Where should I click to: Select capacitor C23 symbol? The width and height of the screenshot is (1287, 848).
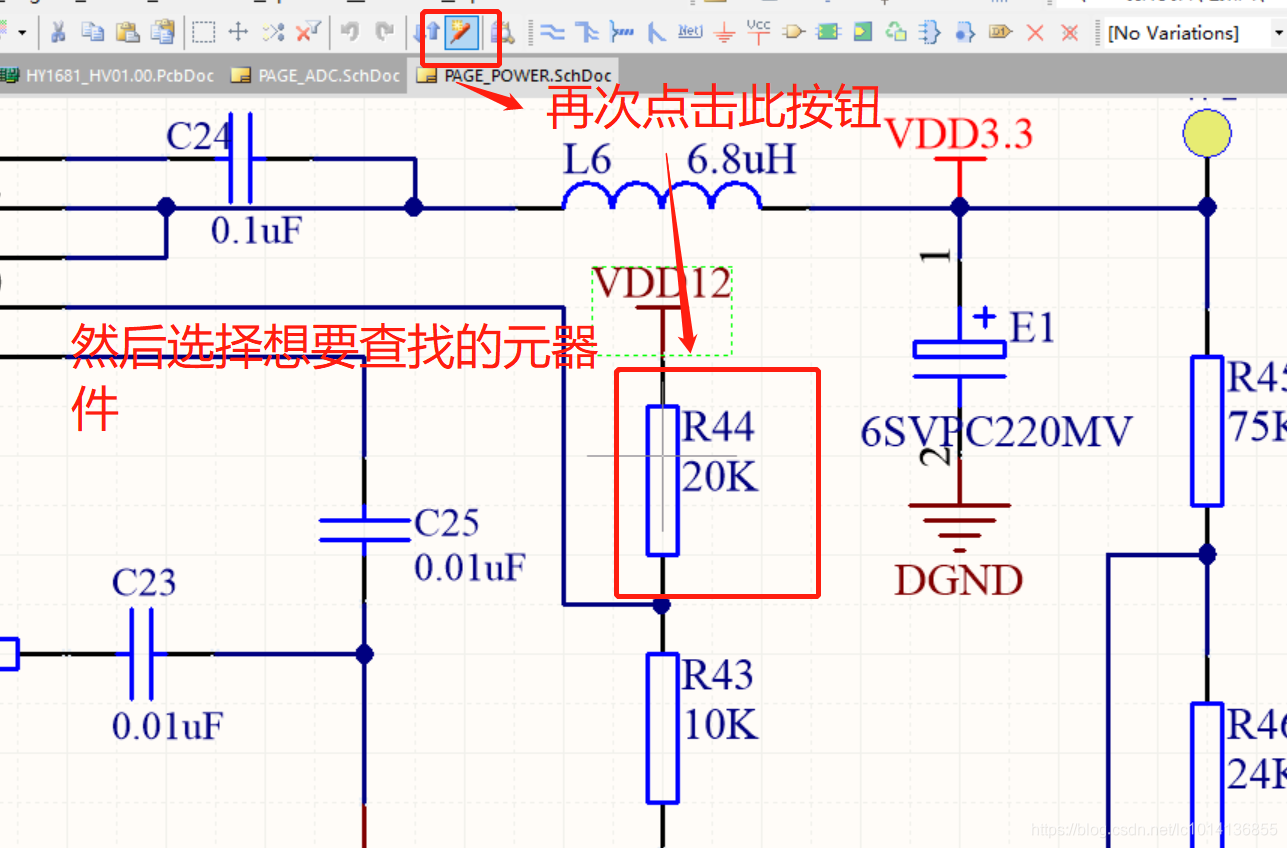pos(141,654)
